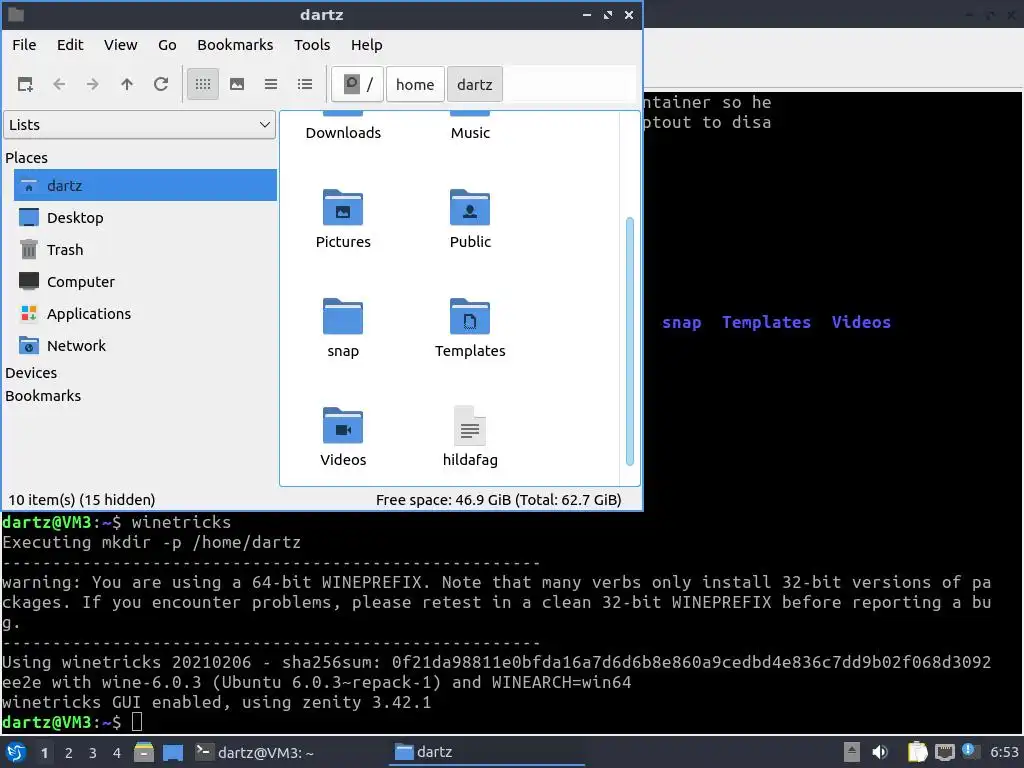Open the Help menu

[x=366, y=45]
